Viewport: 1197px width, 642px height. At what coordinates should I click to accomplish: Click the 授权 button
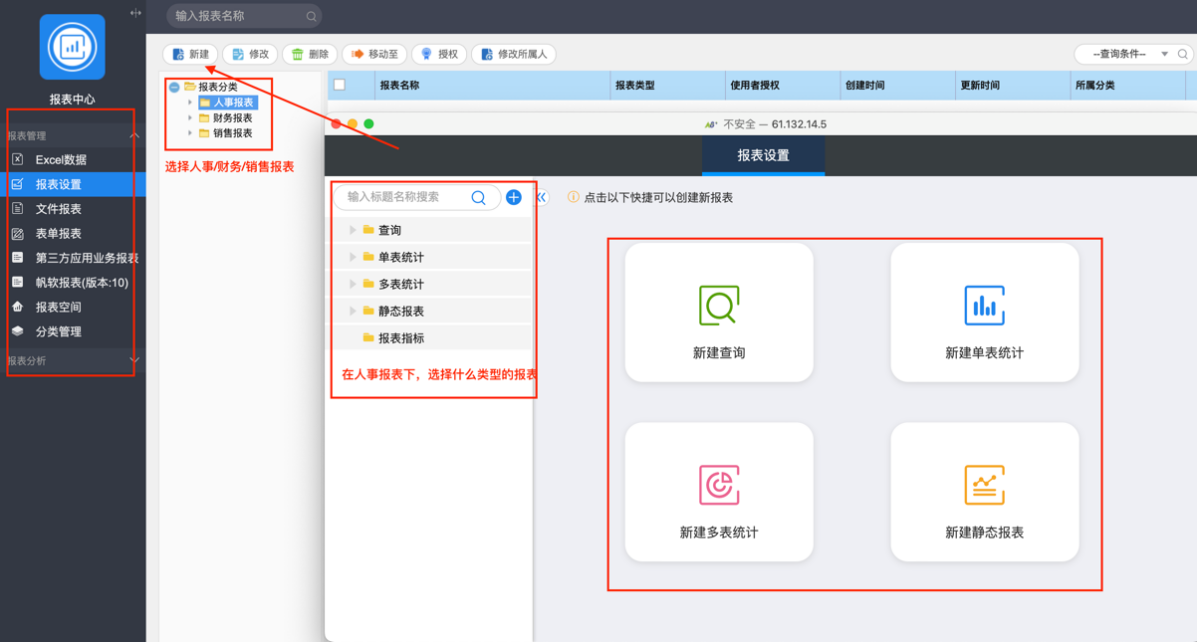tap(439, 54)
